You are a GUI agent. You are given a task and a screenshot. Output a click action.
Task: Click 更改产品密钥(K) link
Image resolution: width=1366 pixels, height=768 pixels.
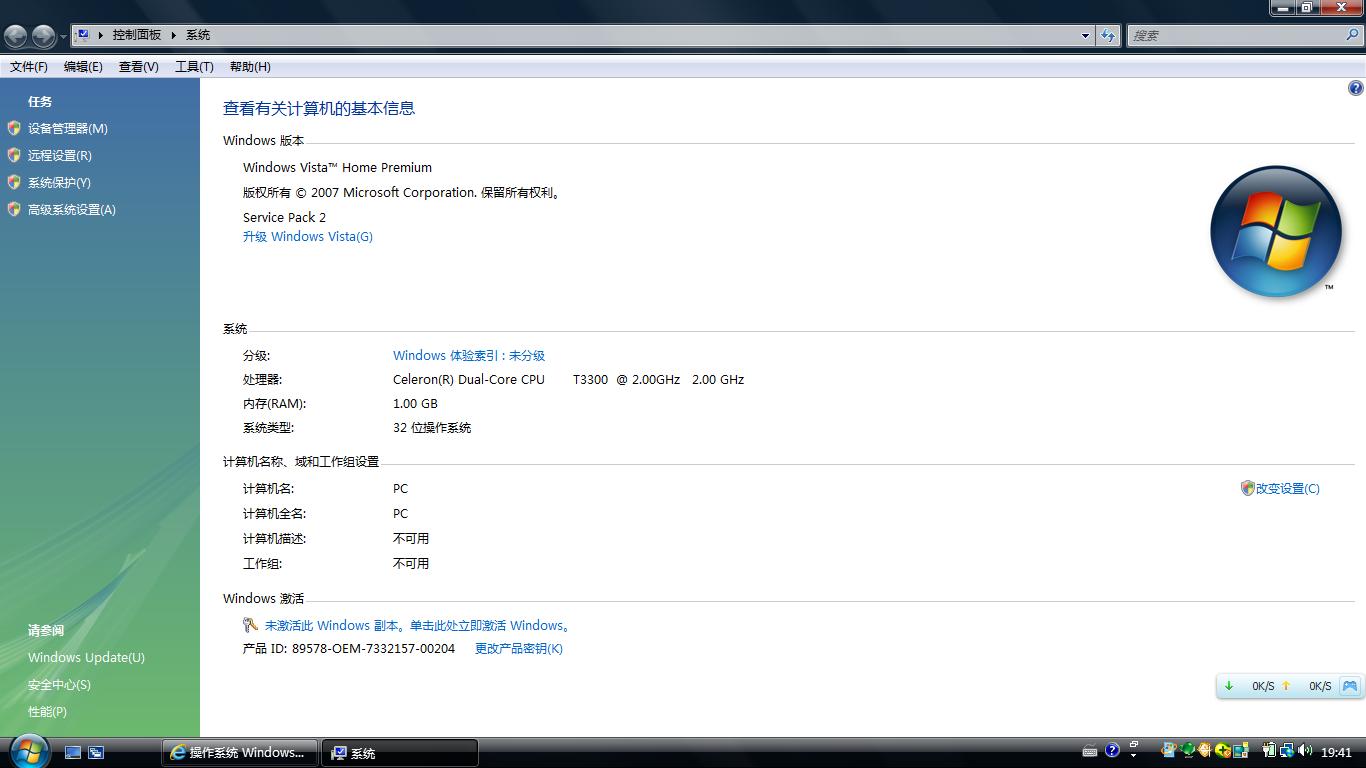(x=519, y=648)
